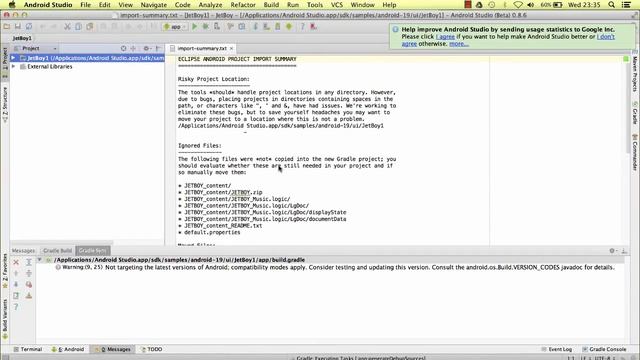Click the I don't agree link
Viewport: 640px width, 360px height.
(x=606, y=37)
